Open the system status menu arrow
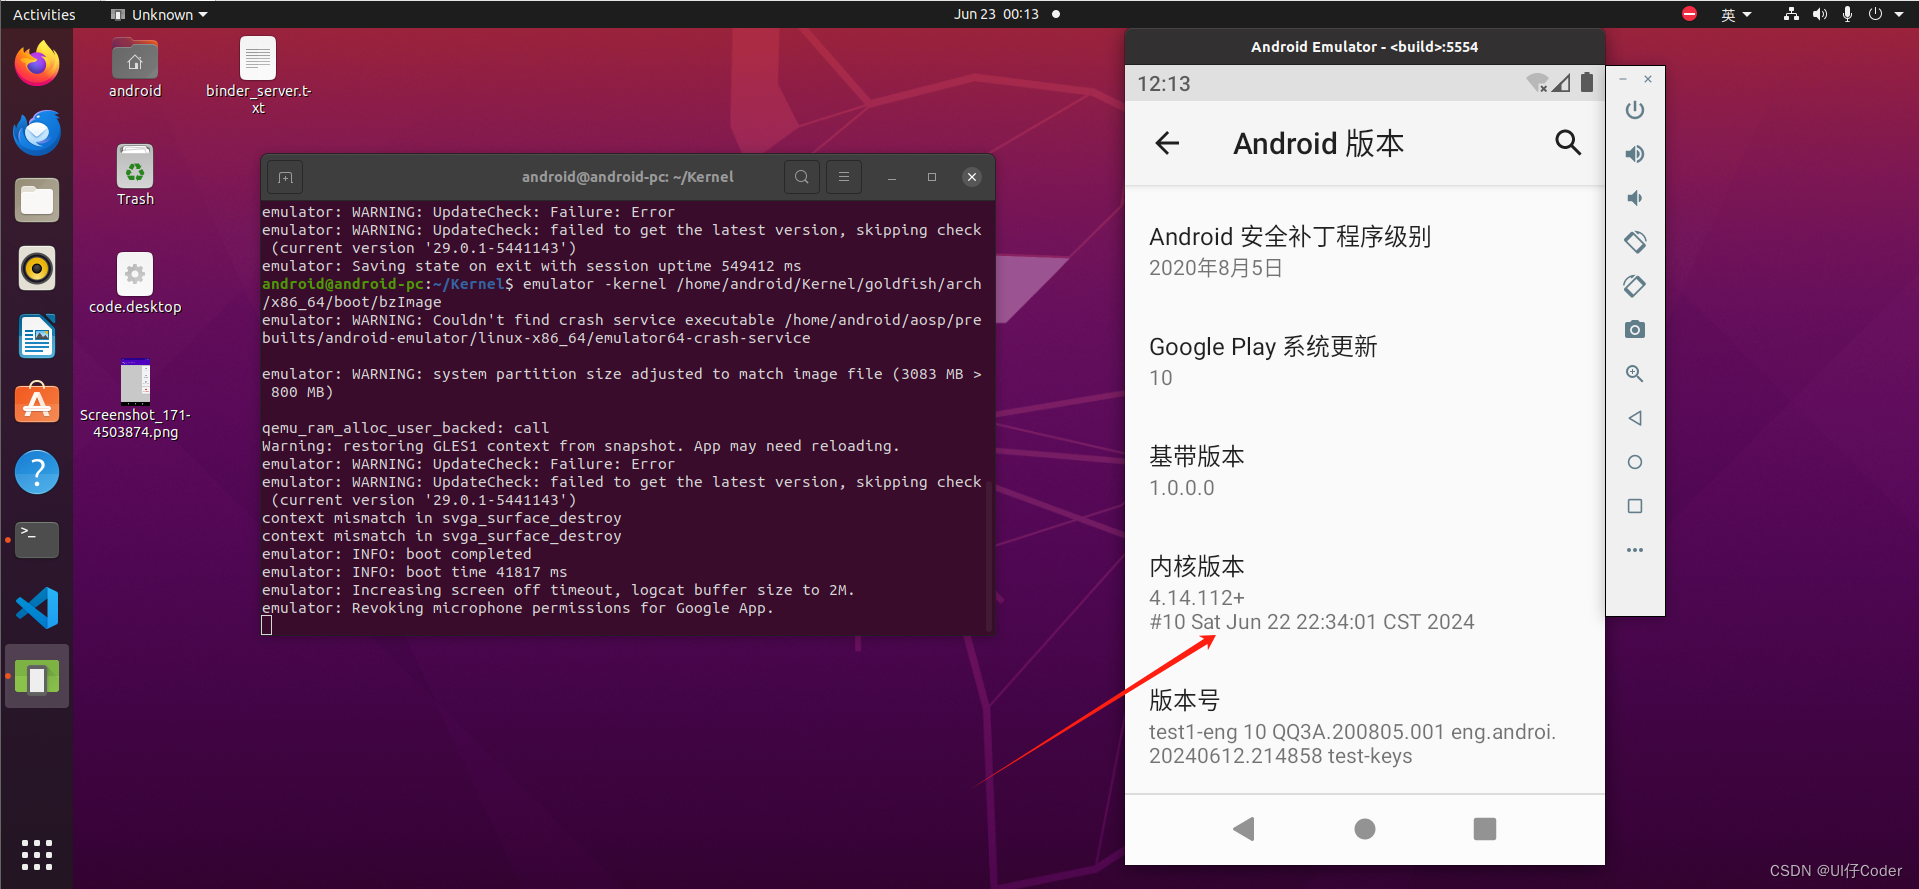This screenshot has height=889, width=1919. pos(1899,14)
